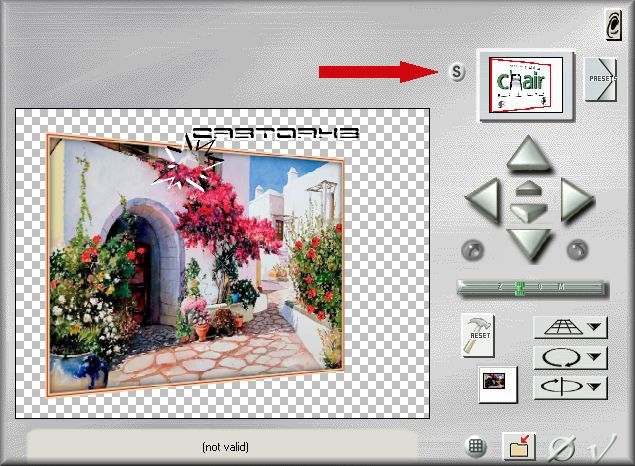Open the perspective grid dropdown
This screenshot has height=466, width=635.
click(x=571, y=327)
